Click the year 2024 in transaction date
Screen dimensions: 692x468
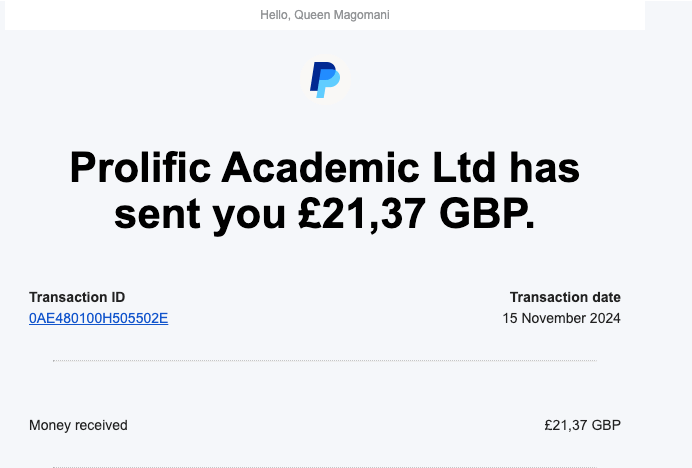coord(606,318)
